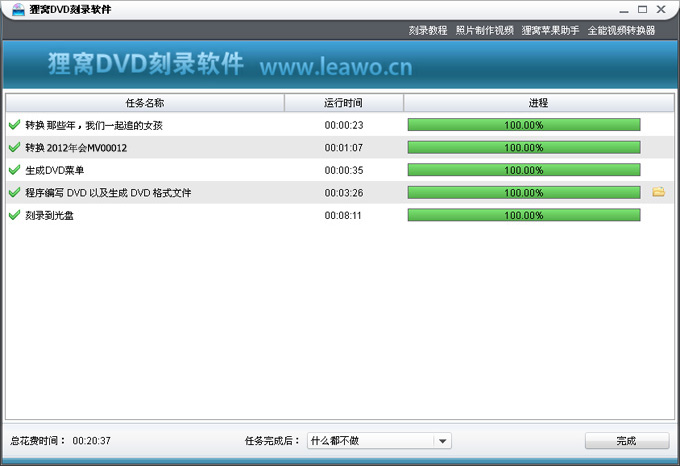The width and height of the screenshot is (680, 466).
Task: Click run time 00:00:35
Action: click(x=344, y=170)
